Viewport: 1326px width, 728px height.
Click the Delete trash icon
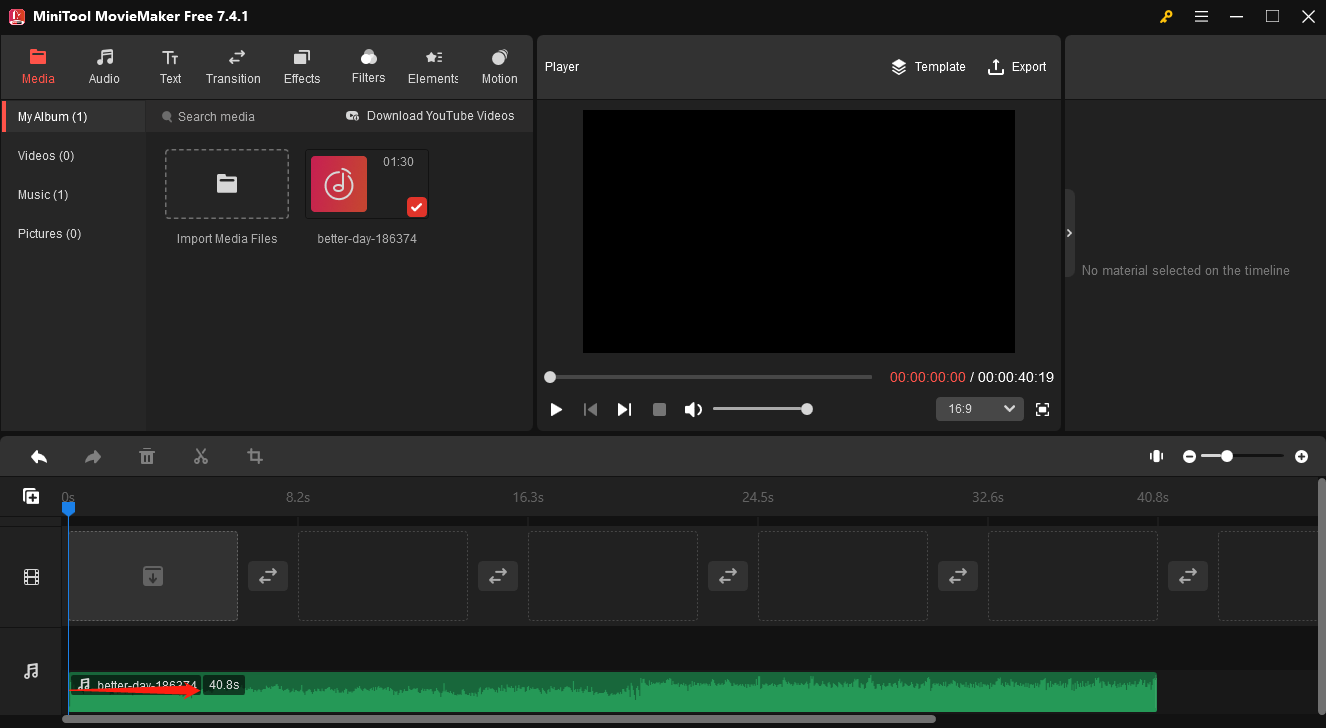(x=147, y=456)
